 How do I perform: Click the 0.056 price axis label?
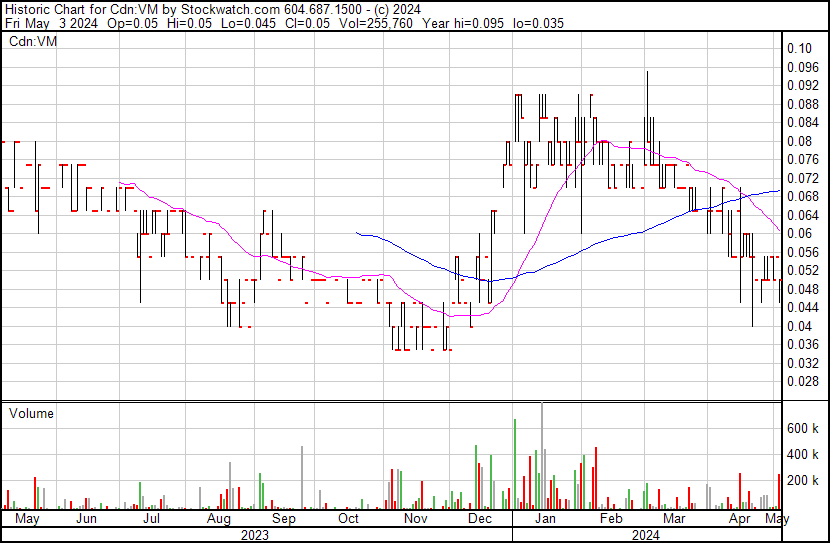(803, 252)
